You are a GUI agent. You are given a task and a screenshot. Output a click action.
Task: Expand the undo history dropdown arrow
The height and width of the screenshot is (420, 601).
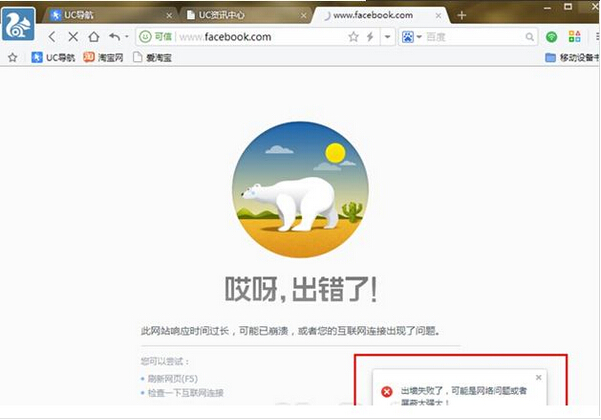point(126,37)
